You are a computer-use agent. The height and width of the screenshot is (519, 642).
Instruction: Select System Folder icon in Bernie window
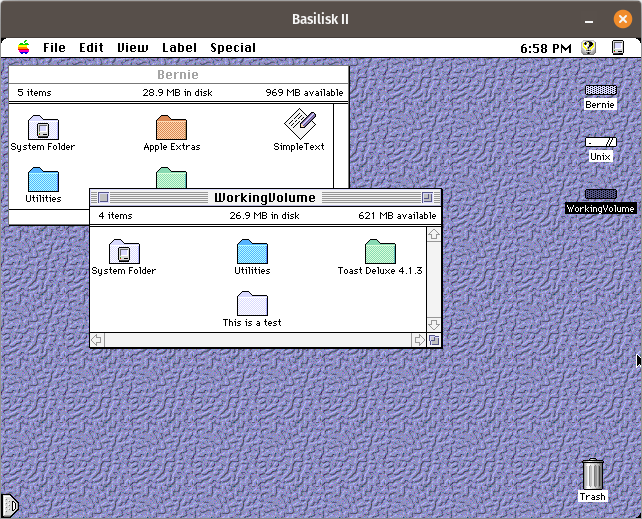(x=43, y=128)
